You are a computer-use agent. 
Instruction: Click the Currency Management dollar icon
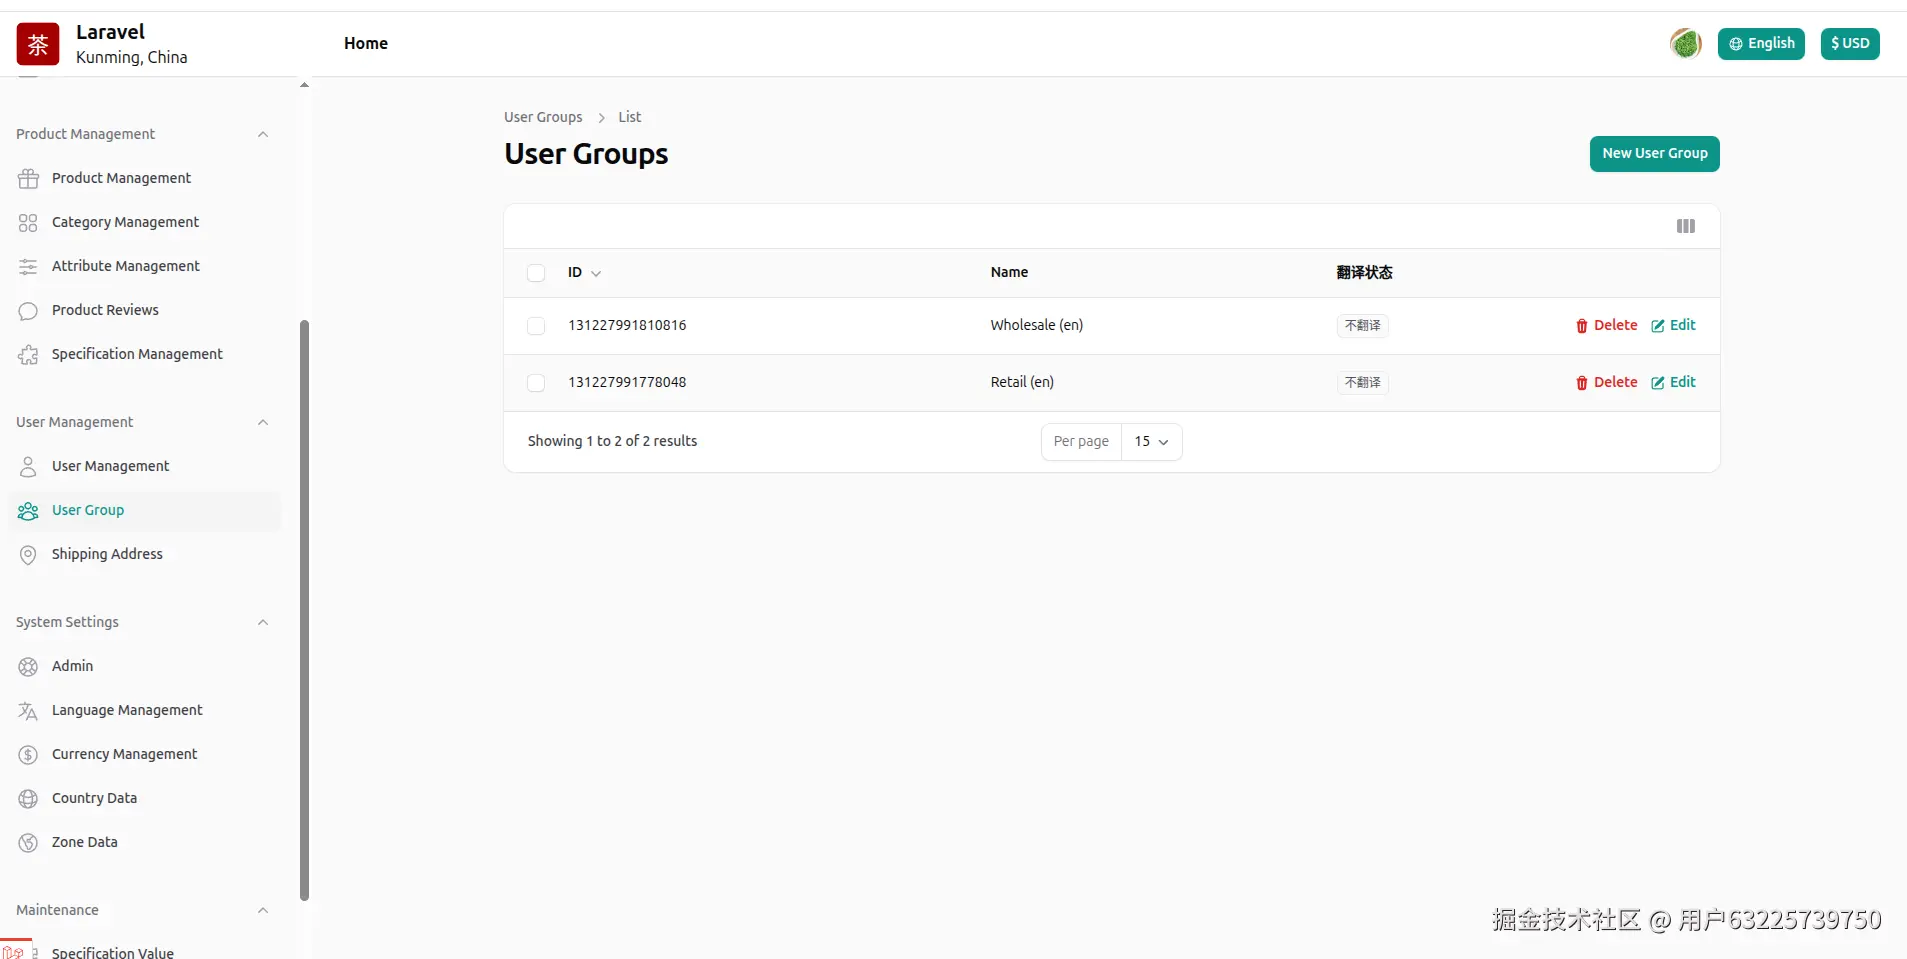click(28, 755)
